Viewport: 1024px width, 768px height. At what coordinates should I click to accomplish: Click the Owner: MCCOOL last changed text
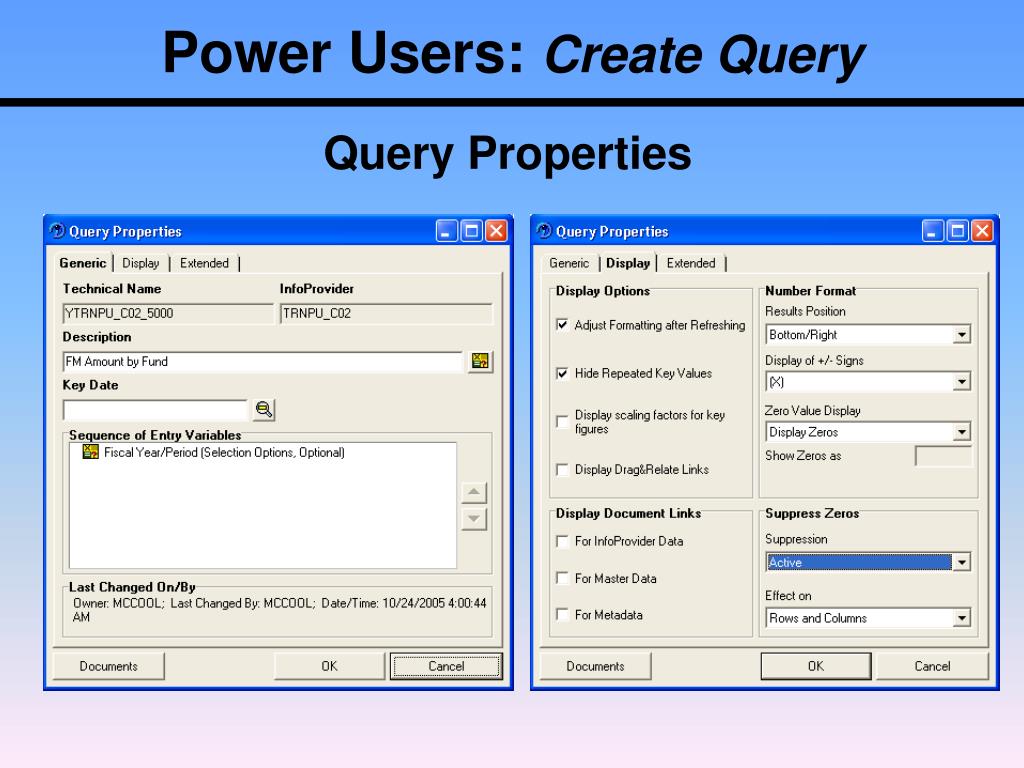pyautogui.click(x=280, y=610)
